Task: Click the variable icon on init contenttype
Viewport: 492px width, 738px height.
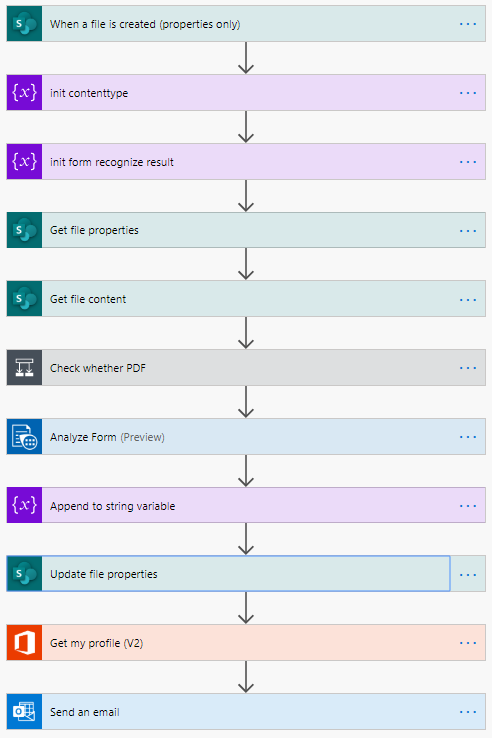Action: (x=24, y=93)
